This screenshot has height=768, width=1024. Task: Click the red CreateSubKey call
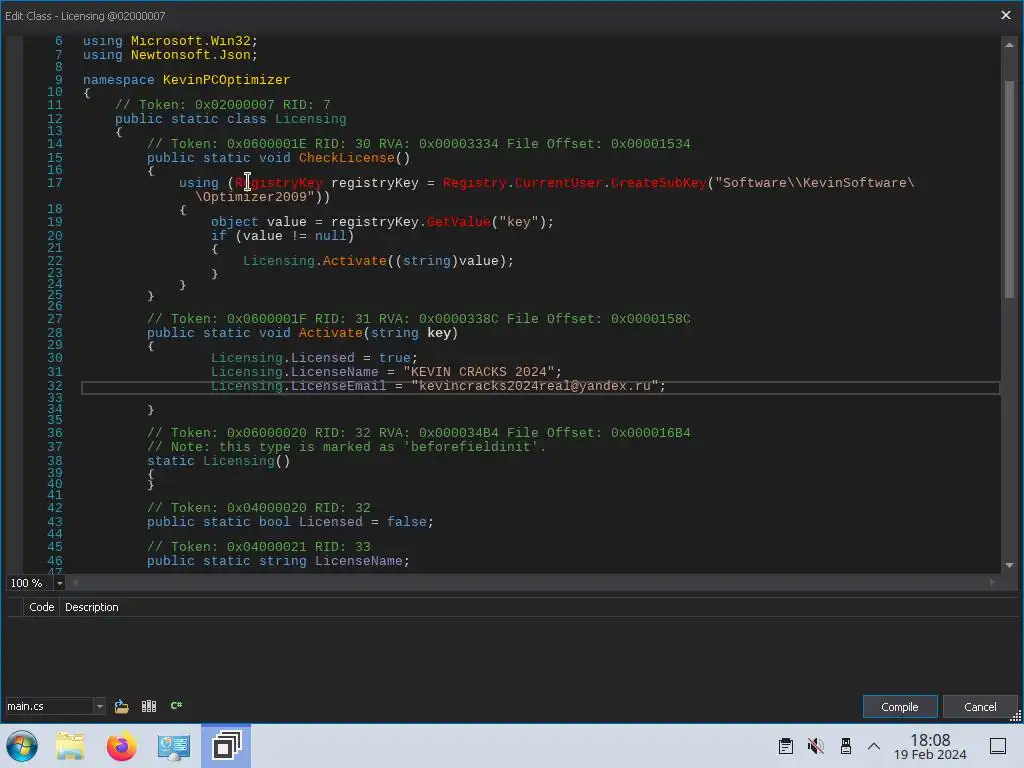pos(659,183)
